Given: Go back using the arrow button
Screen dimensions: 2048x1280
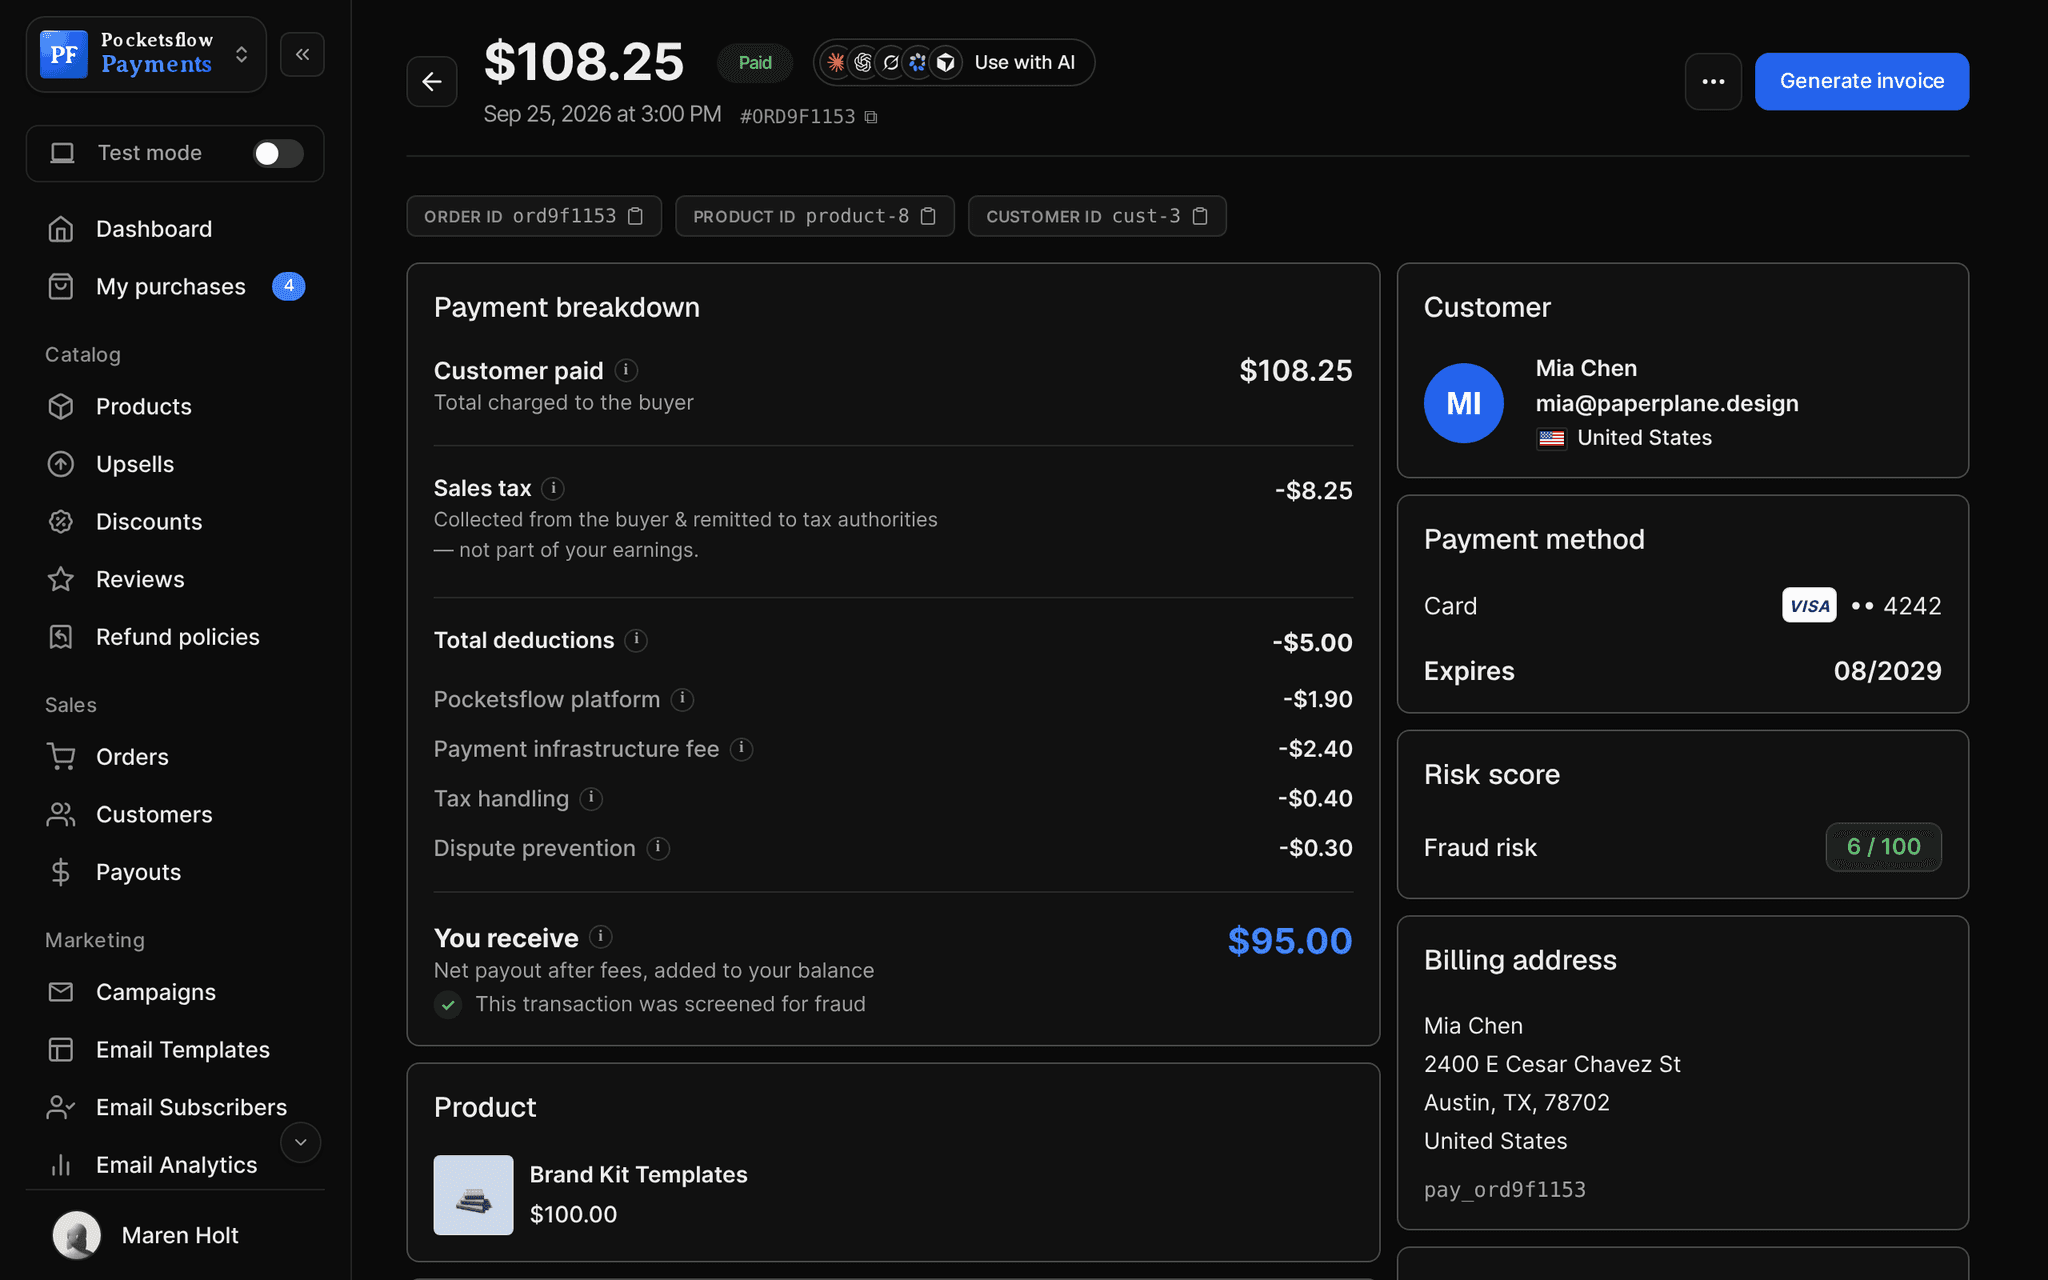Looking at the screenshot, I should pyautogui.click(x=432, y=82).
